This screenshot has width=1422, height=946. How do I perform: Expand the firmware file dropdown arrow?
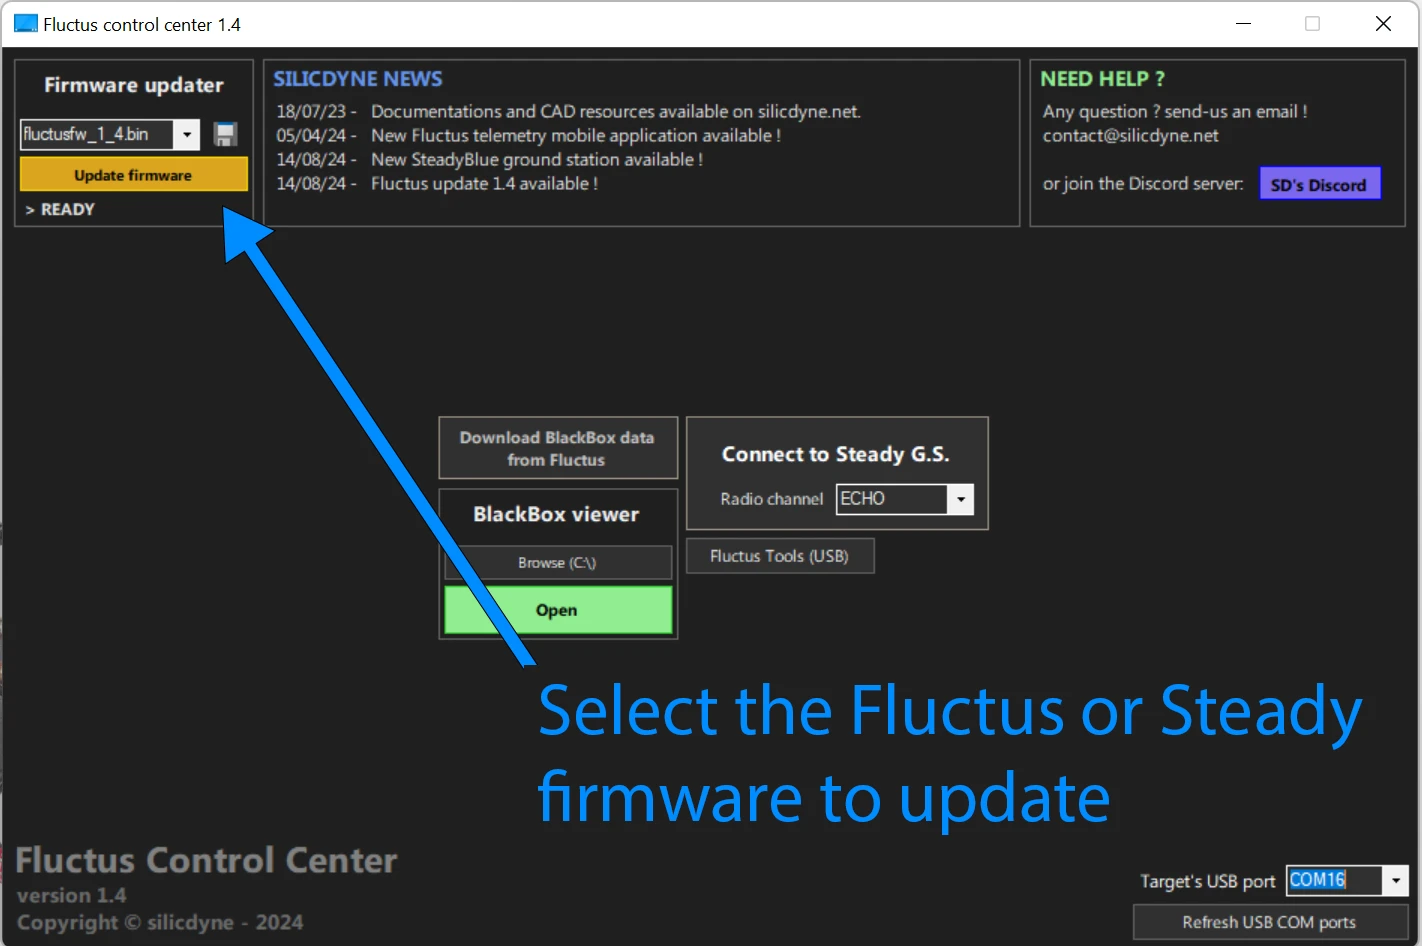187,135
